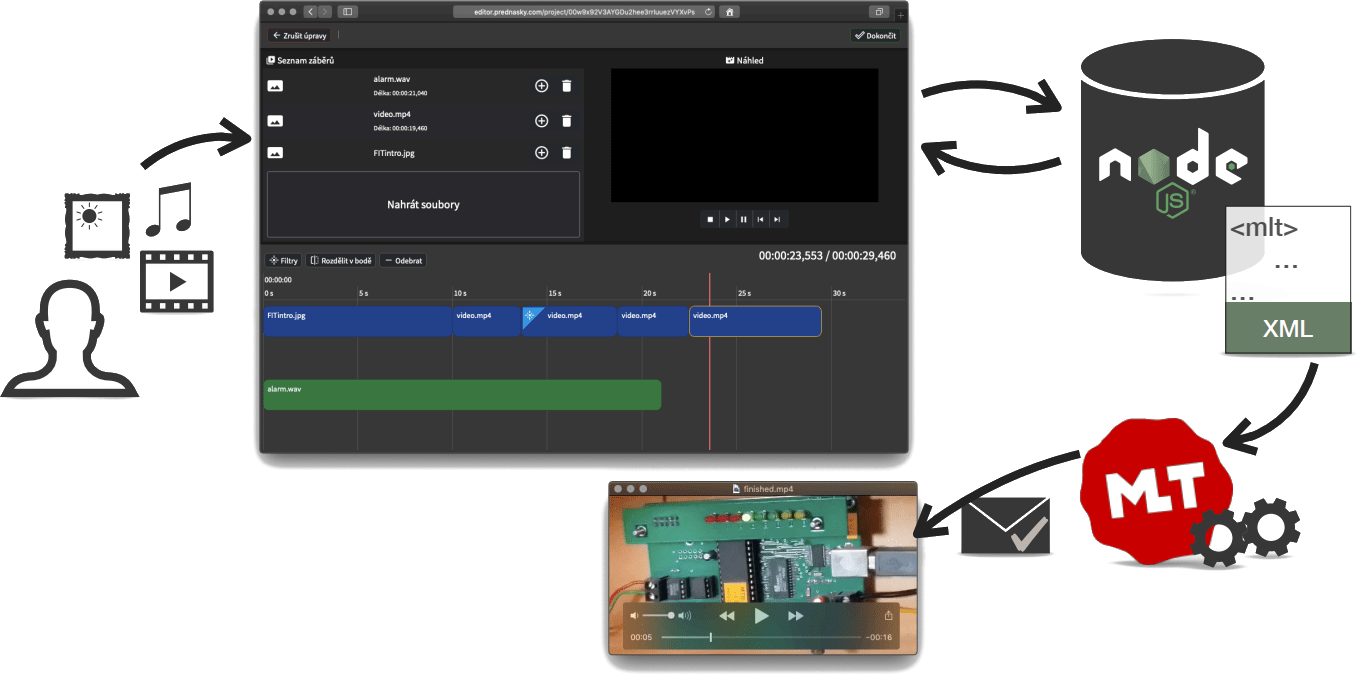Click Zrušit úpravy to cancel edits
This screenshot has height=675, width=1358.
[299, 34]
